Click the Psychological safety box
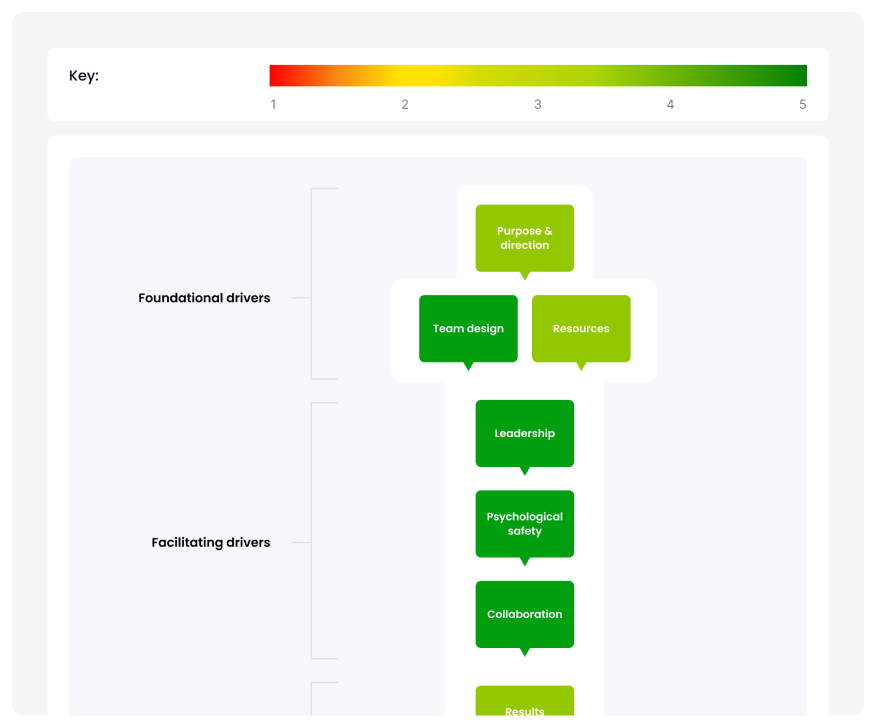The height and width of the screenshot is (728, 876). point(524,524)
